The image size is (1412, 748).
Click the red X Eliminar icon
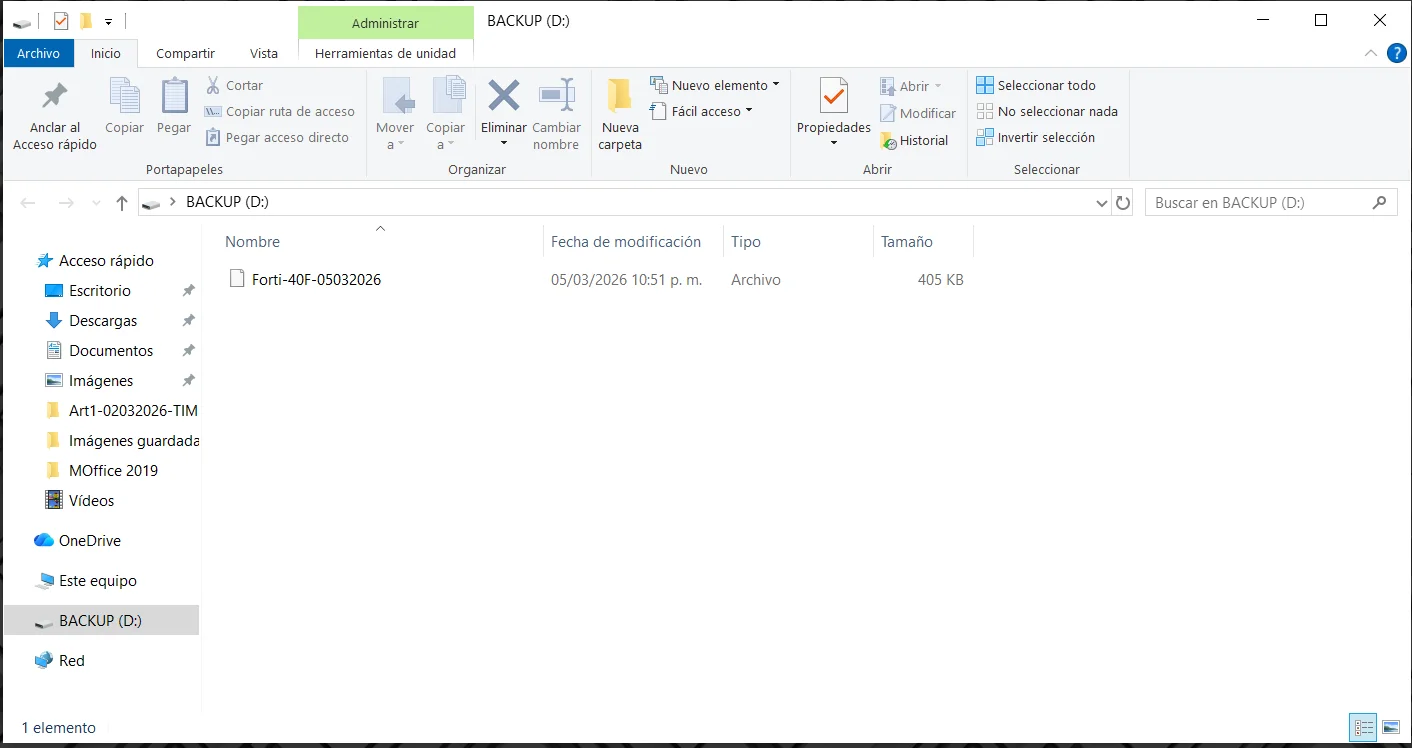tap(503, 96)
